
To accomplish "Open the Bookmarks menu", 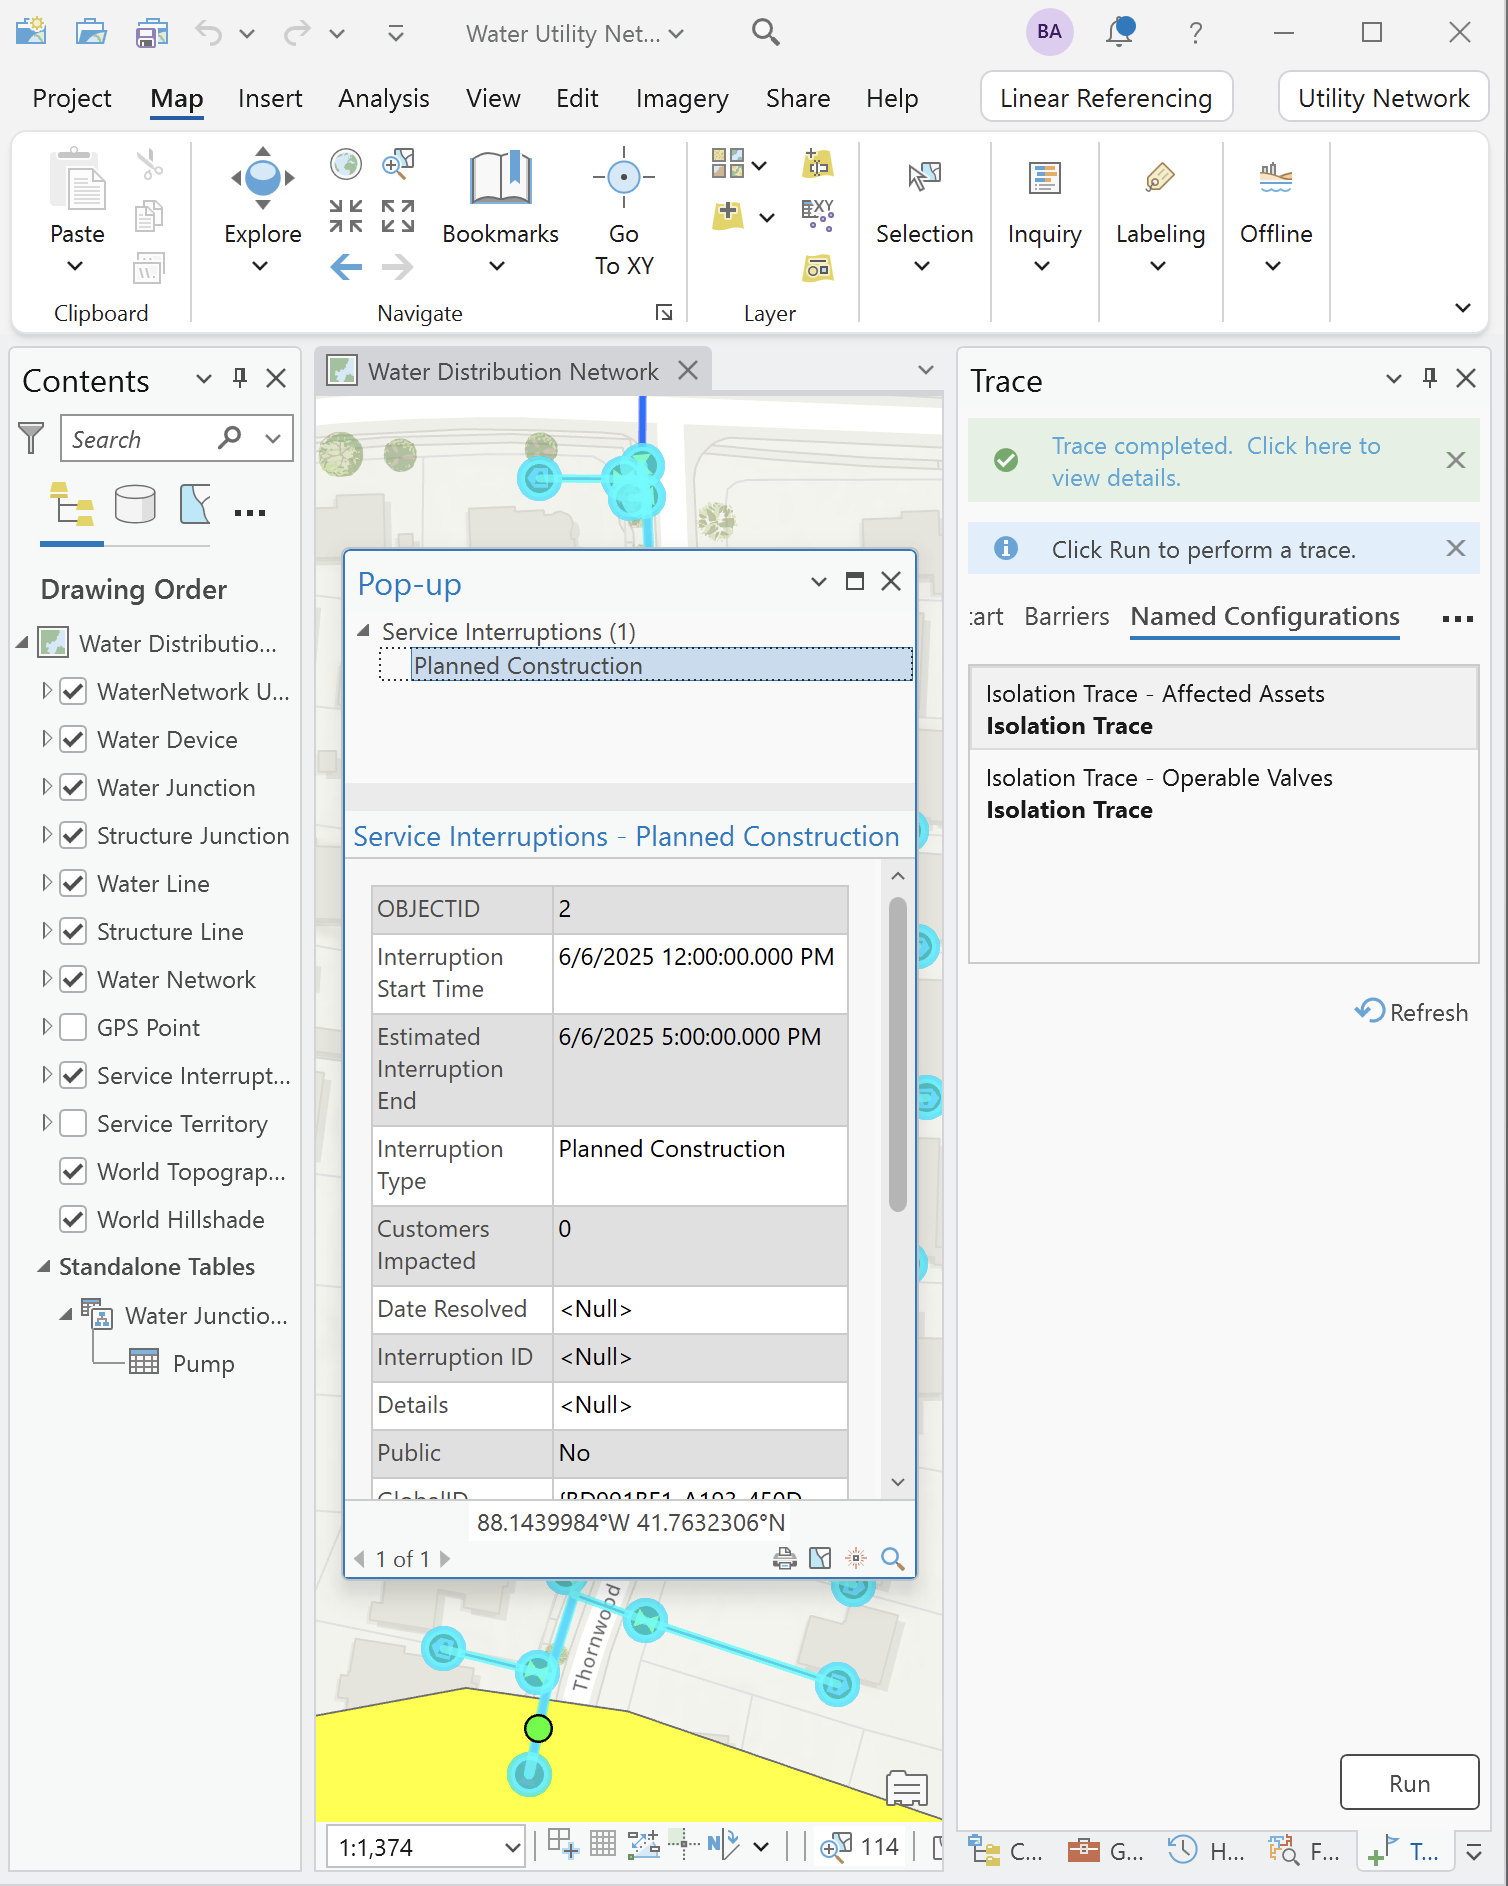I will [500, 210].
